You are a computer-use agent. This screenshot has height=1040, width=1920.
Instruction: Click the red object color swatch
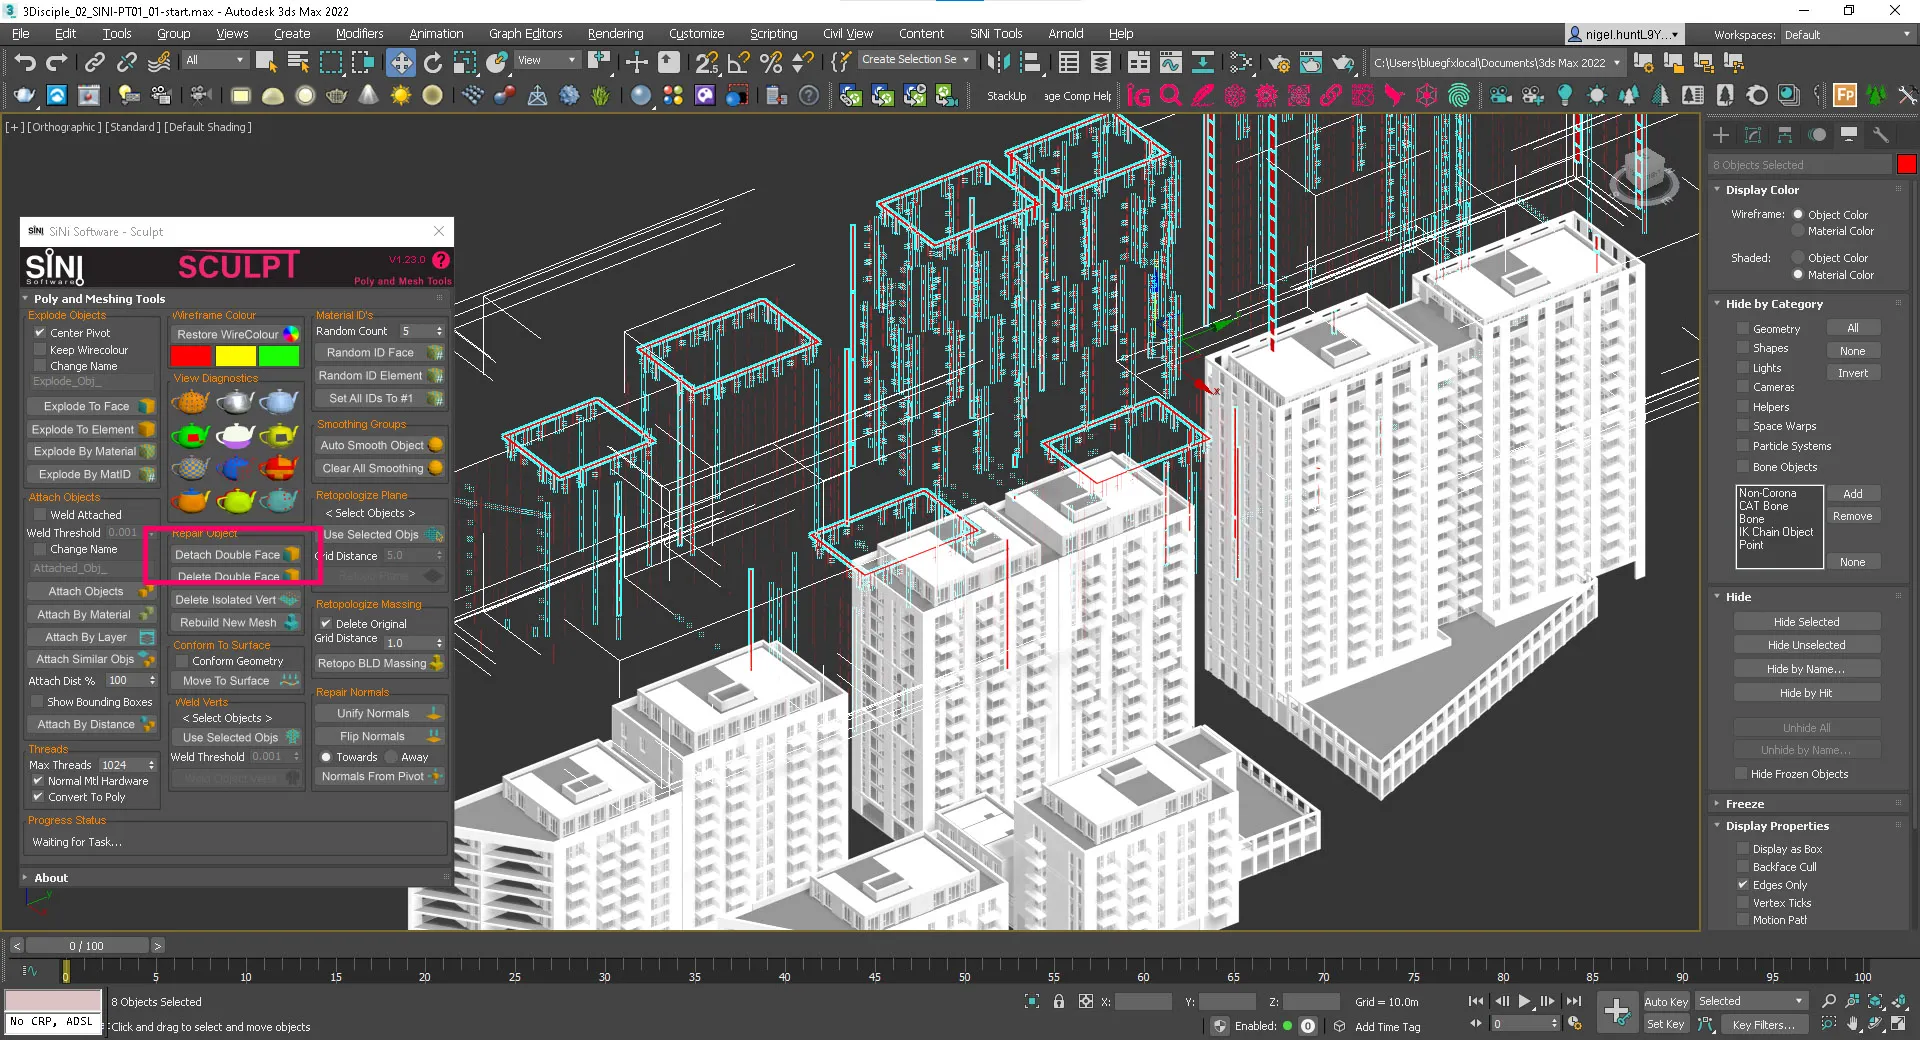(x=1906, y=165)
